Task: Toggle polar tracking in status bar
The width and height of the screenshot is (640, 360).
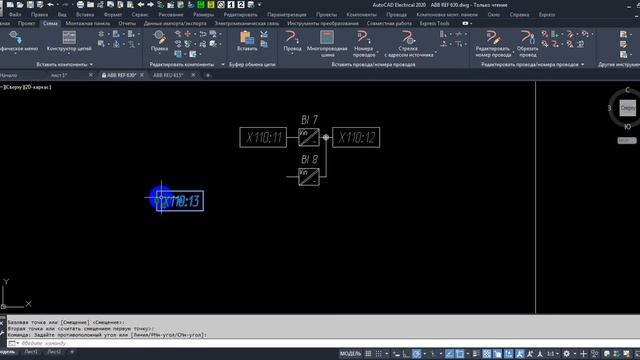Action: pos(416,354)
